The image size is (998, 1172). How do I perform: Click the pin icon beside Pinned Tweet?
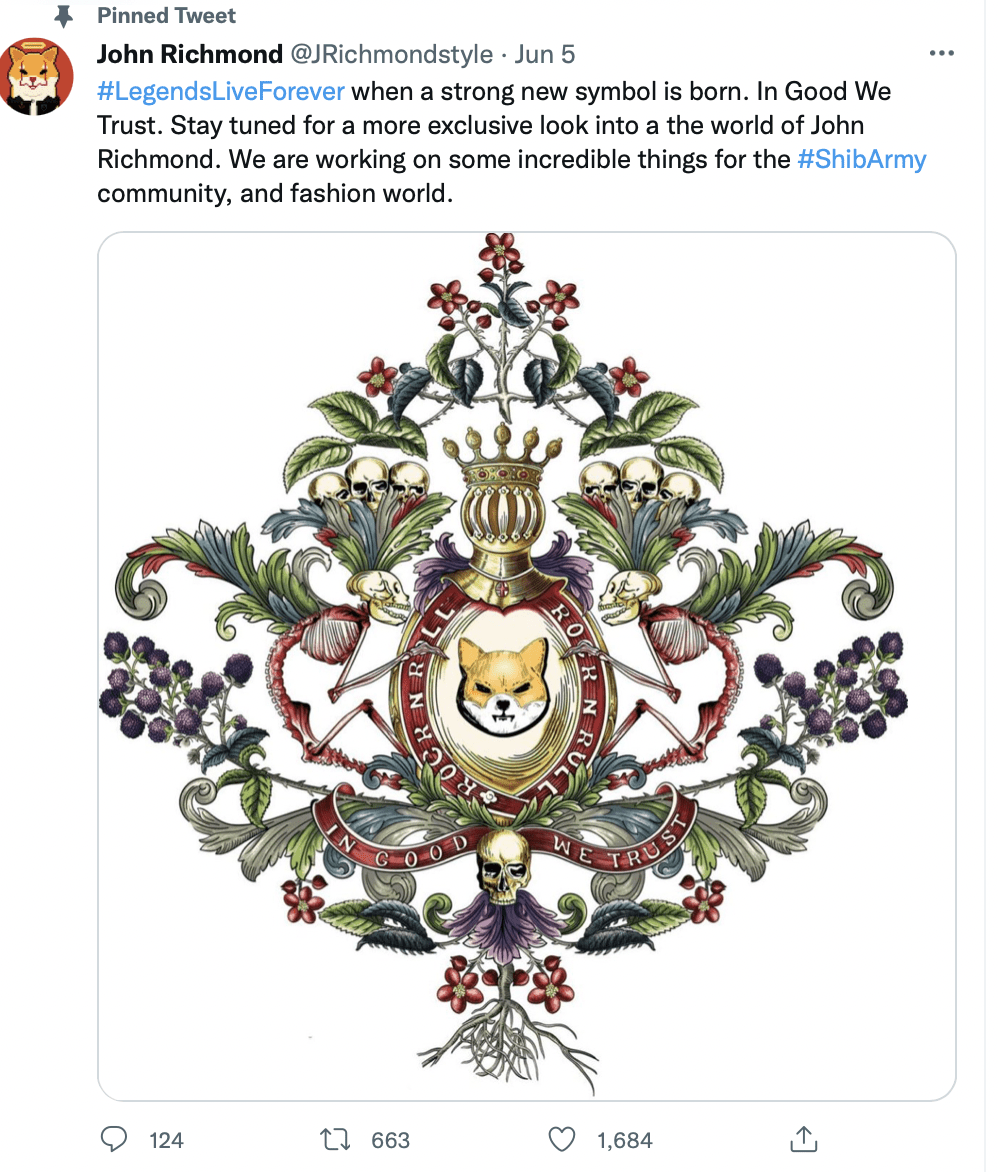pos(64,16)
